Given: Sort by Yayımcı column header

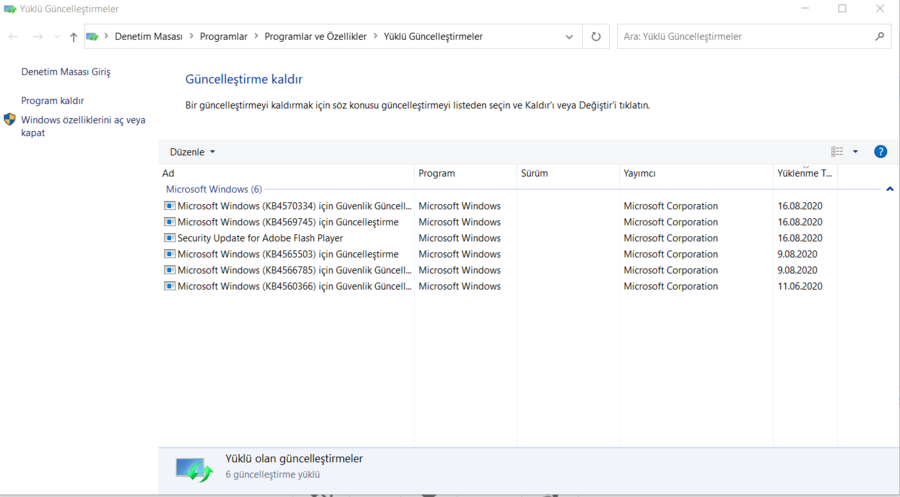Looking at the screenshot, I should coord(696,173).
